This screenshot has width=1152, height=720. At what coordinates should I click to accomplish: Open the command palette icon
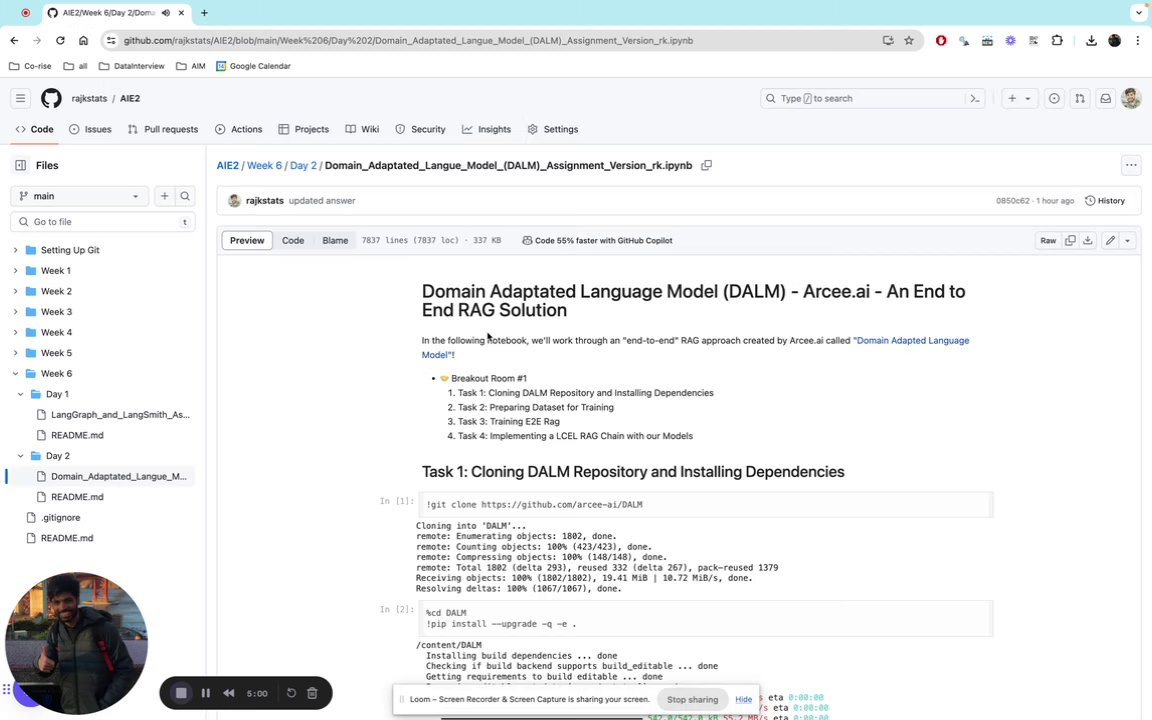coord(975,98)
